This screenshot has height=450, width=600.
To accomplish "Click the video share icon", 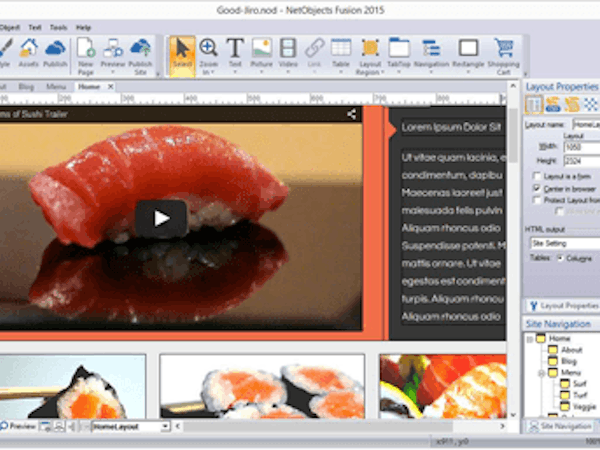I will [x=352, y=114].
